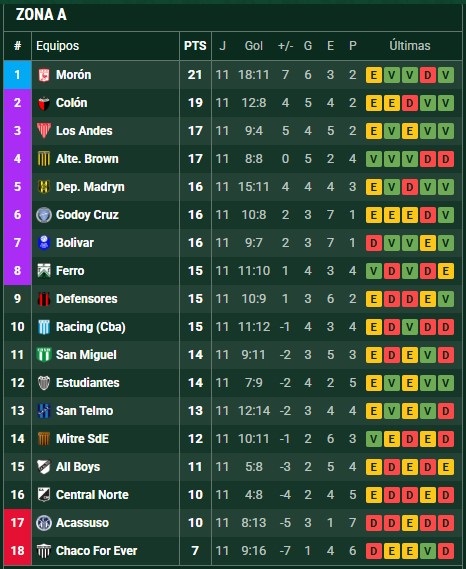Screen dimensions: 466x569
Task: Click the Morón team crest icon
Action: click(x=44, y=75)
